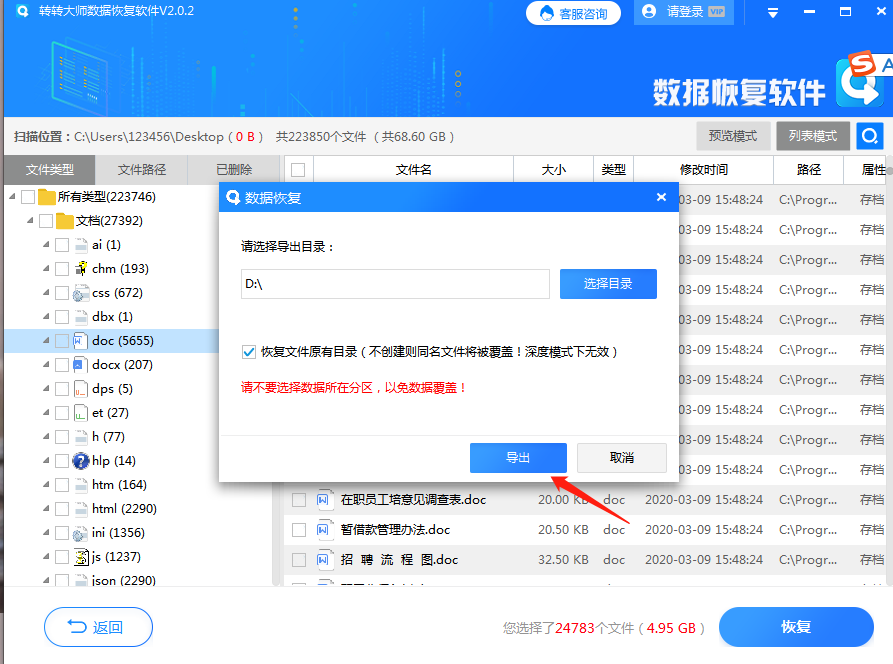Toggle the select-all checkbox in list header
The height and width of the screenshot is (664, 893).
[x=297, y=169]
